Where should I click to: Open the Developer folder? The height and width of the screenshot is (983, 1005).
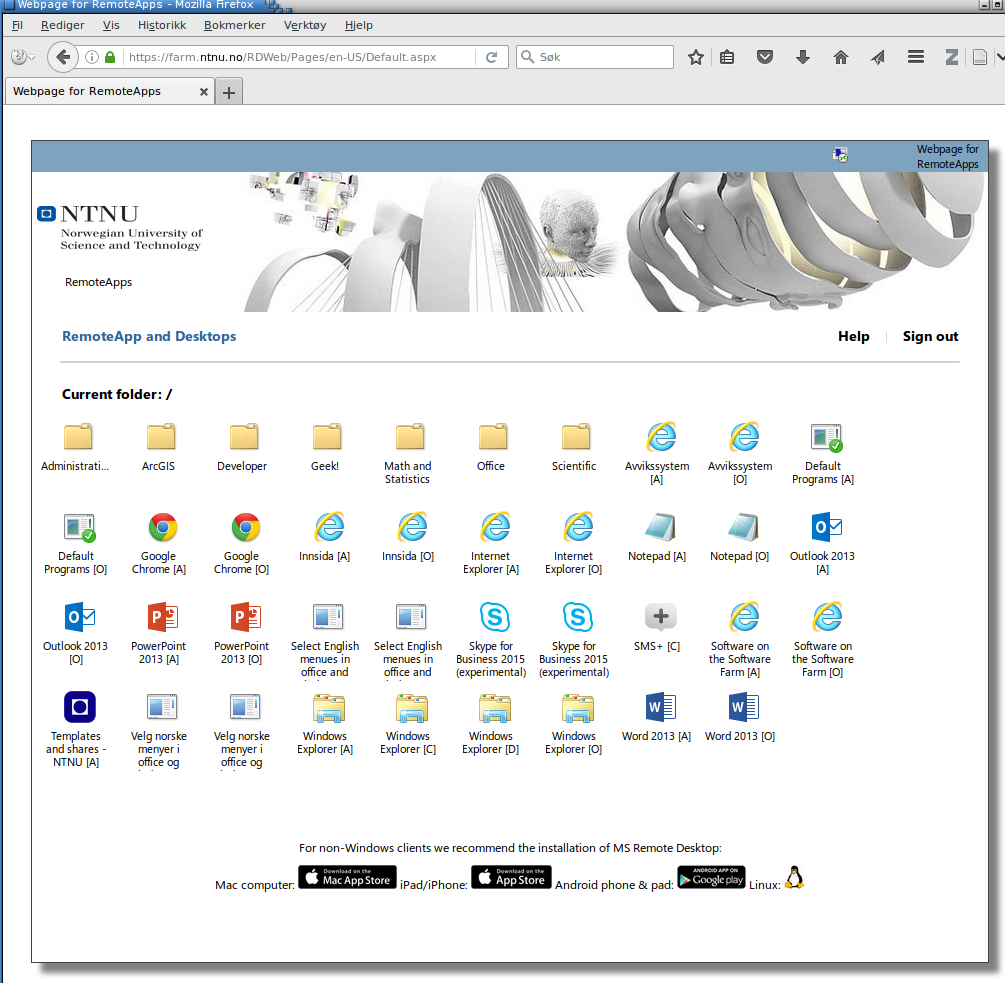coord(244,437)
